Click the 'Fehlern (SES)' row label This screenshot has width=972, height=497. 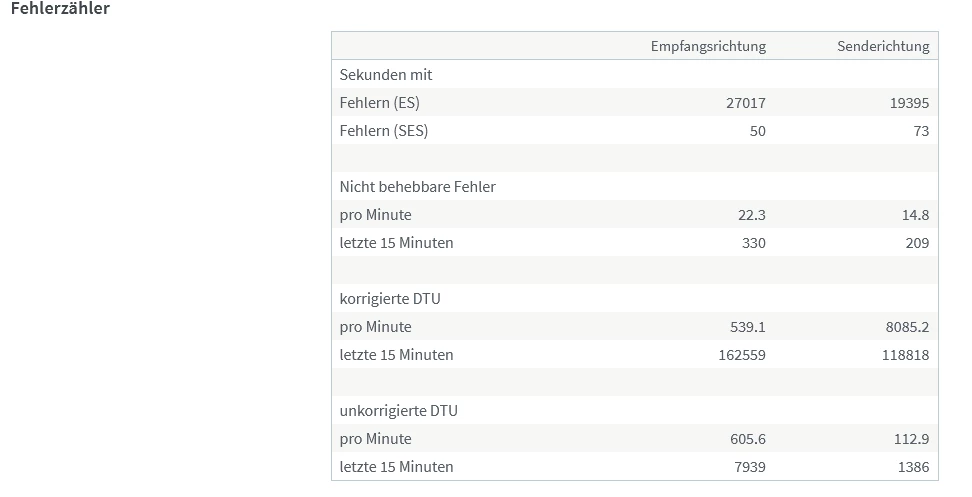(384, 131)
